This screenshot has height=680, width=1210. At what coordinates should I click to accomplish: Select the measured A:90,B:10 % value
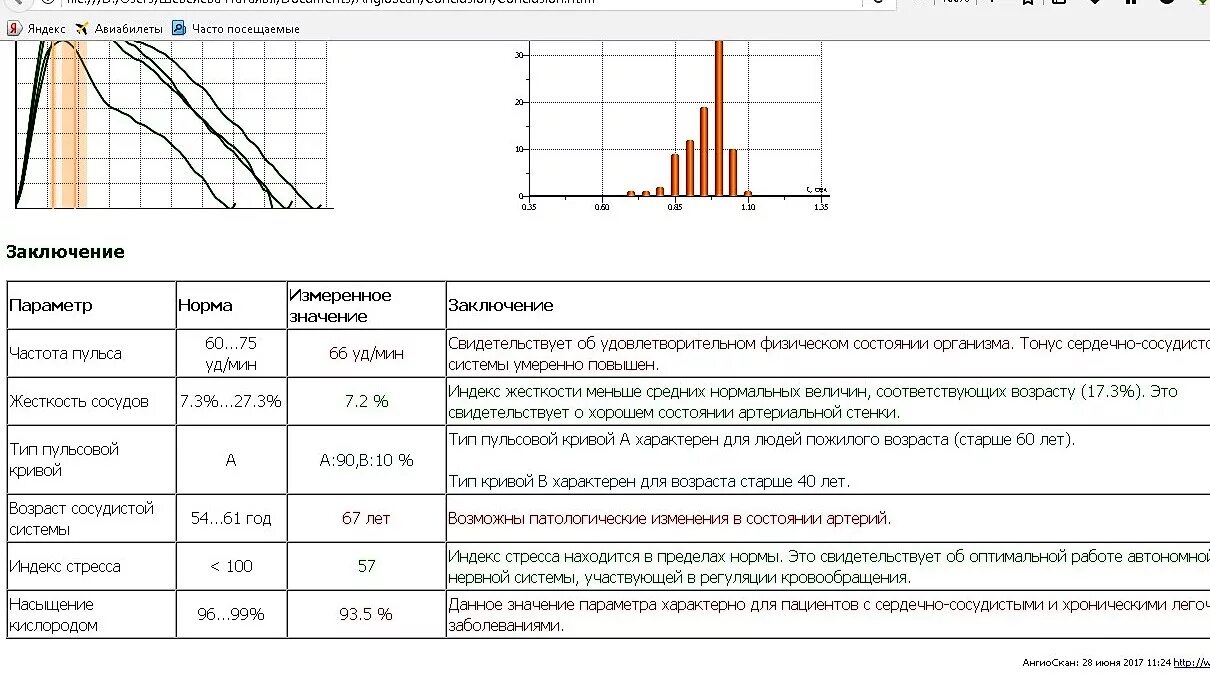pyautogui.click(x=366, y=460)
